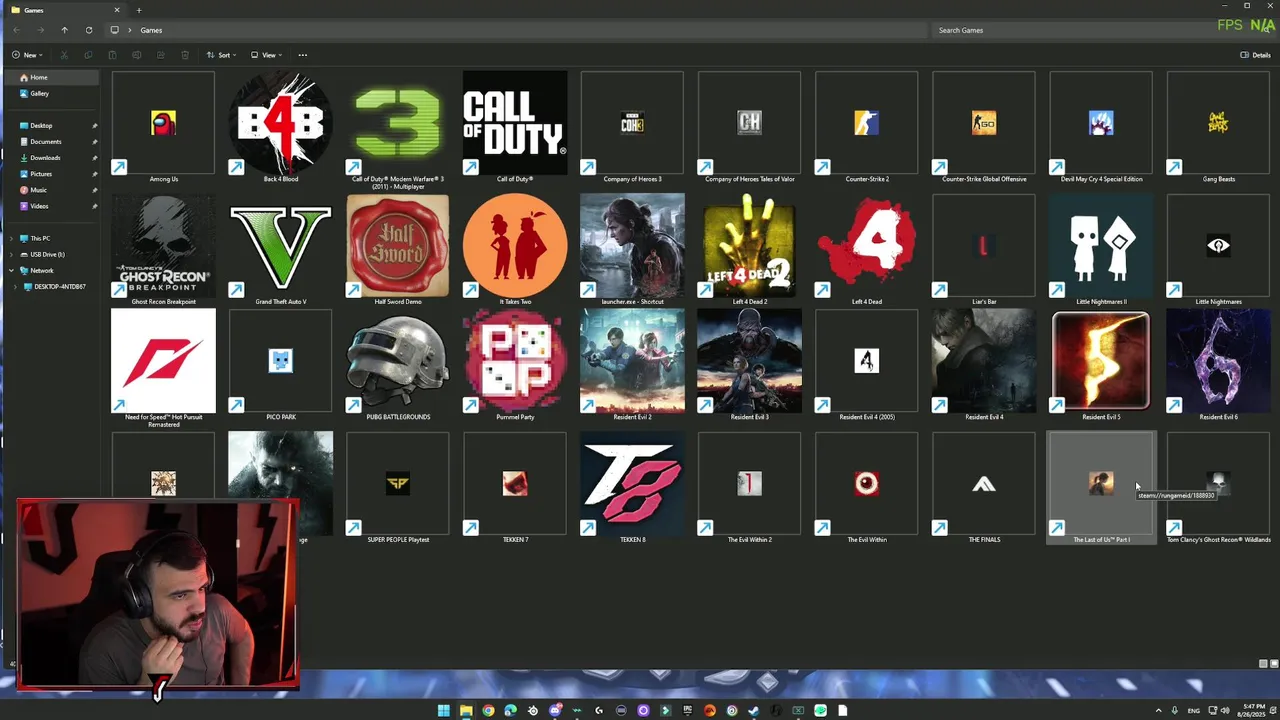
Task: Select Left 4 Dead 2 shortcut
Action: (749, 250)
